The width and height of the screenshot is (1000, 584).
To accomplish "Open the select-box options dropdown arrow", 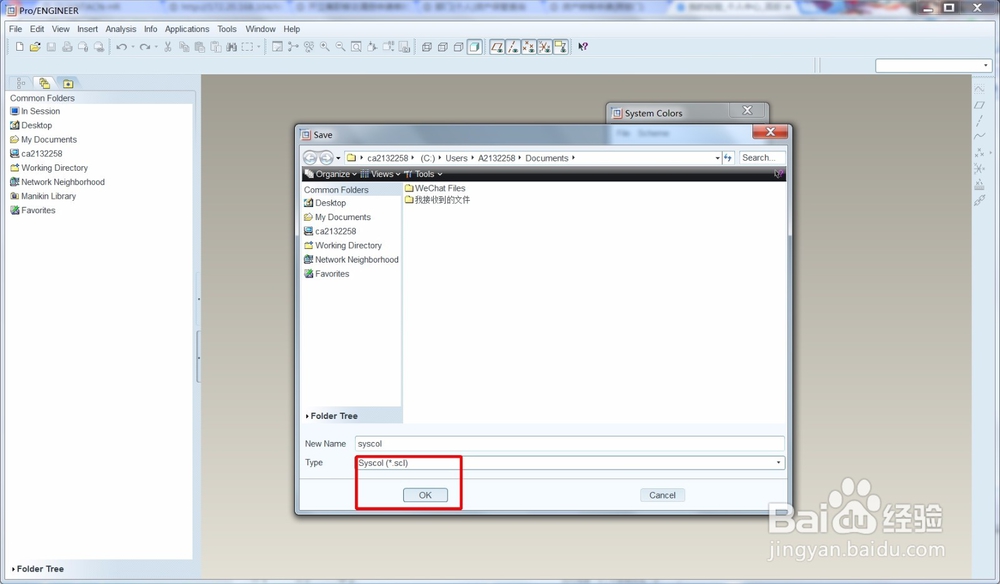I will (258, 47).
